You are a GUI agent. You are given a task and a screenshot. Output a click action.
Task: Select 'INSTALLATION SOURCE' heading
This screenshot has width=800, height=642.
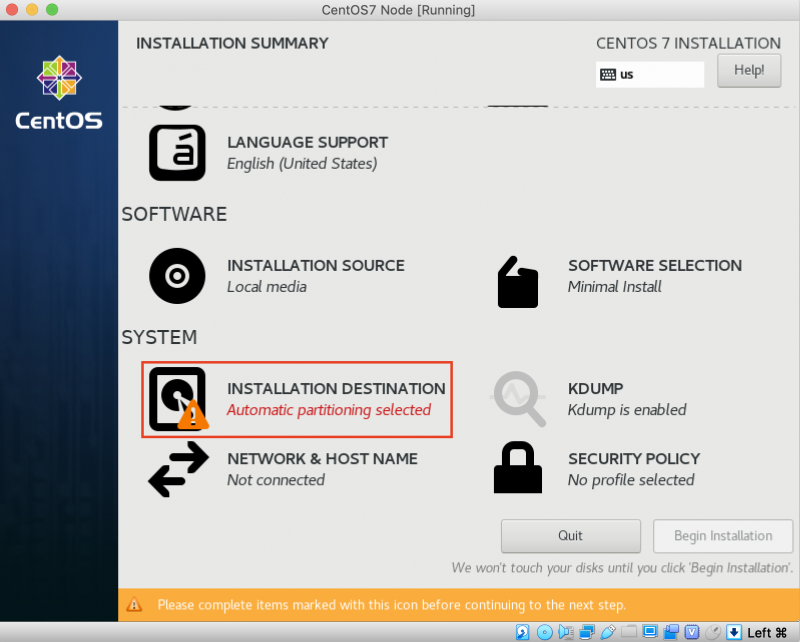pyautogui.click(x=316, y=265)
